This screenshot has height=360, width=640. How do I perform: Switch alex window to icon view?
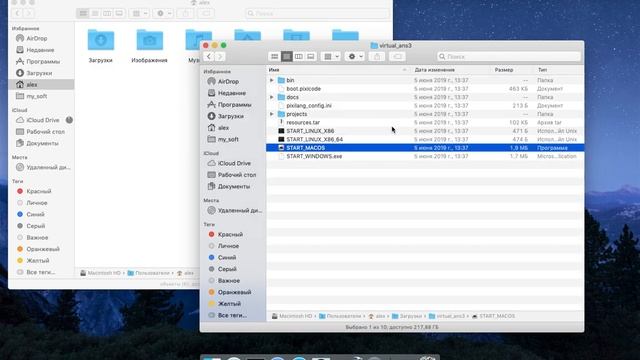point(83,13)
